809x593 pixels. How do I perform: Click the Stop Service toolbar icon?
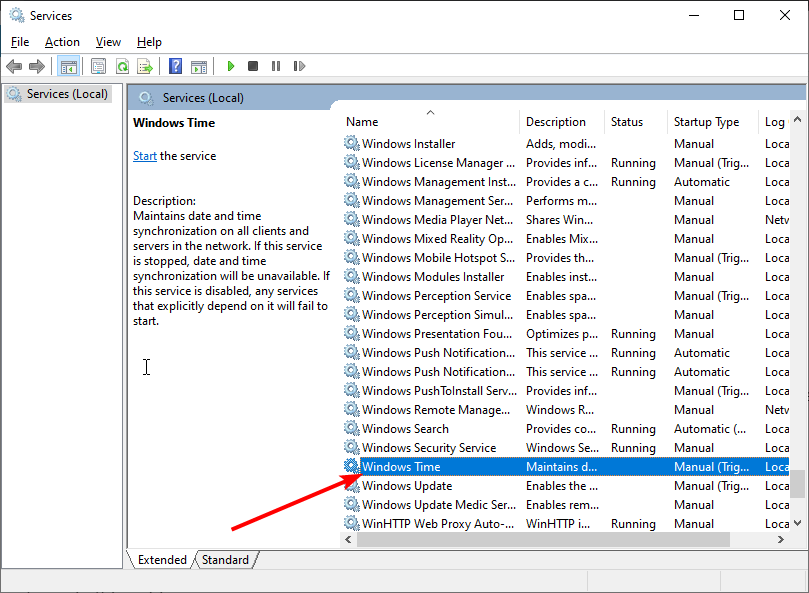coord(253,66)
